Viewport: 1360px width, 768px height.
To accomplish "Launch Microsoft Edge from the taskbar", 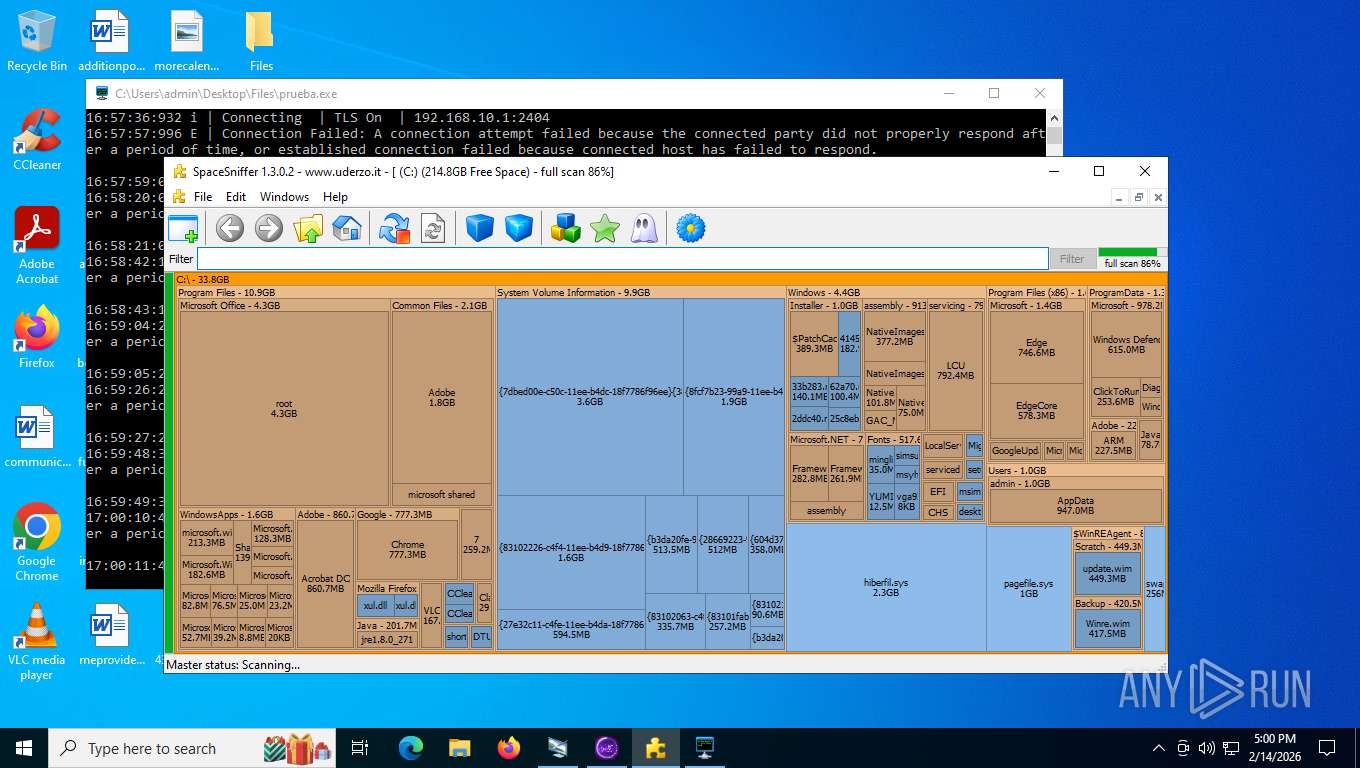I will point(411,748).
